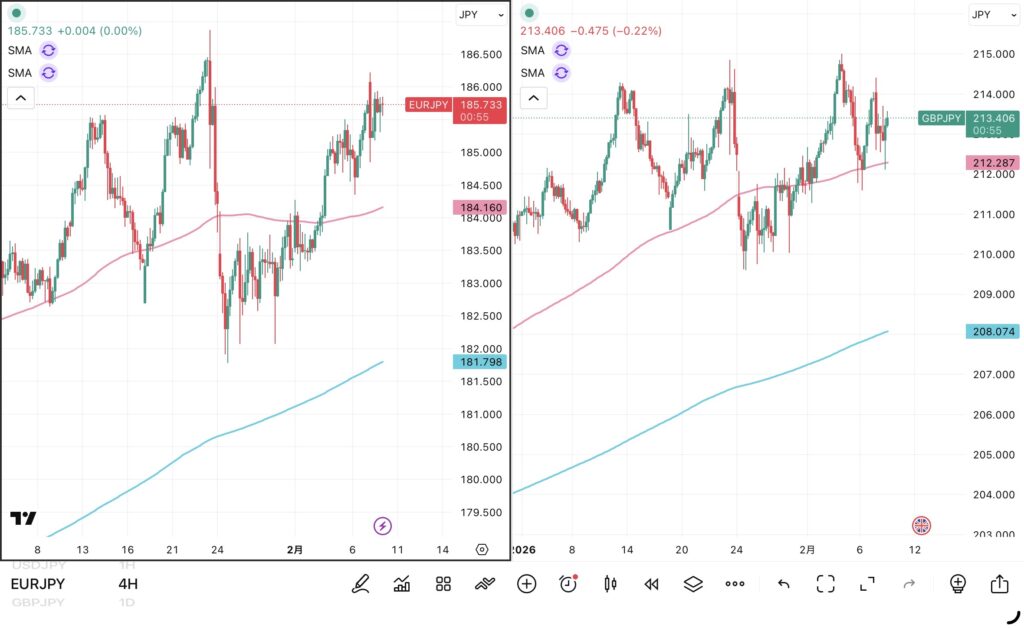1024x628 pixels.
Task: Tap the EURJPY symbol name button
Action: click(38, 584)
